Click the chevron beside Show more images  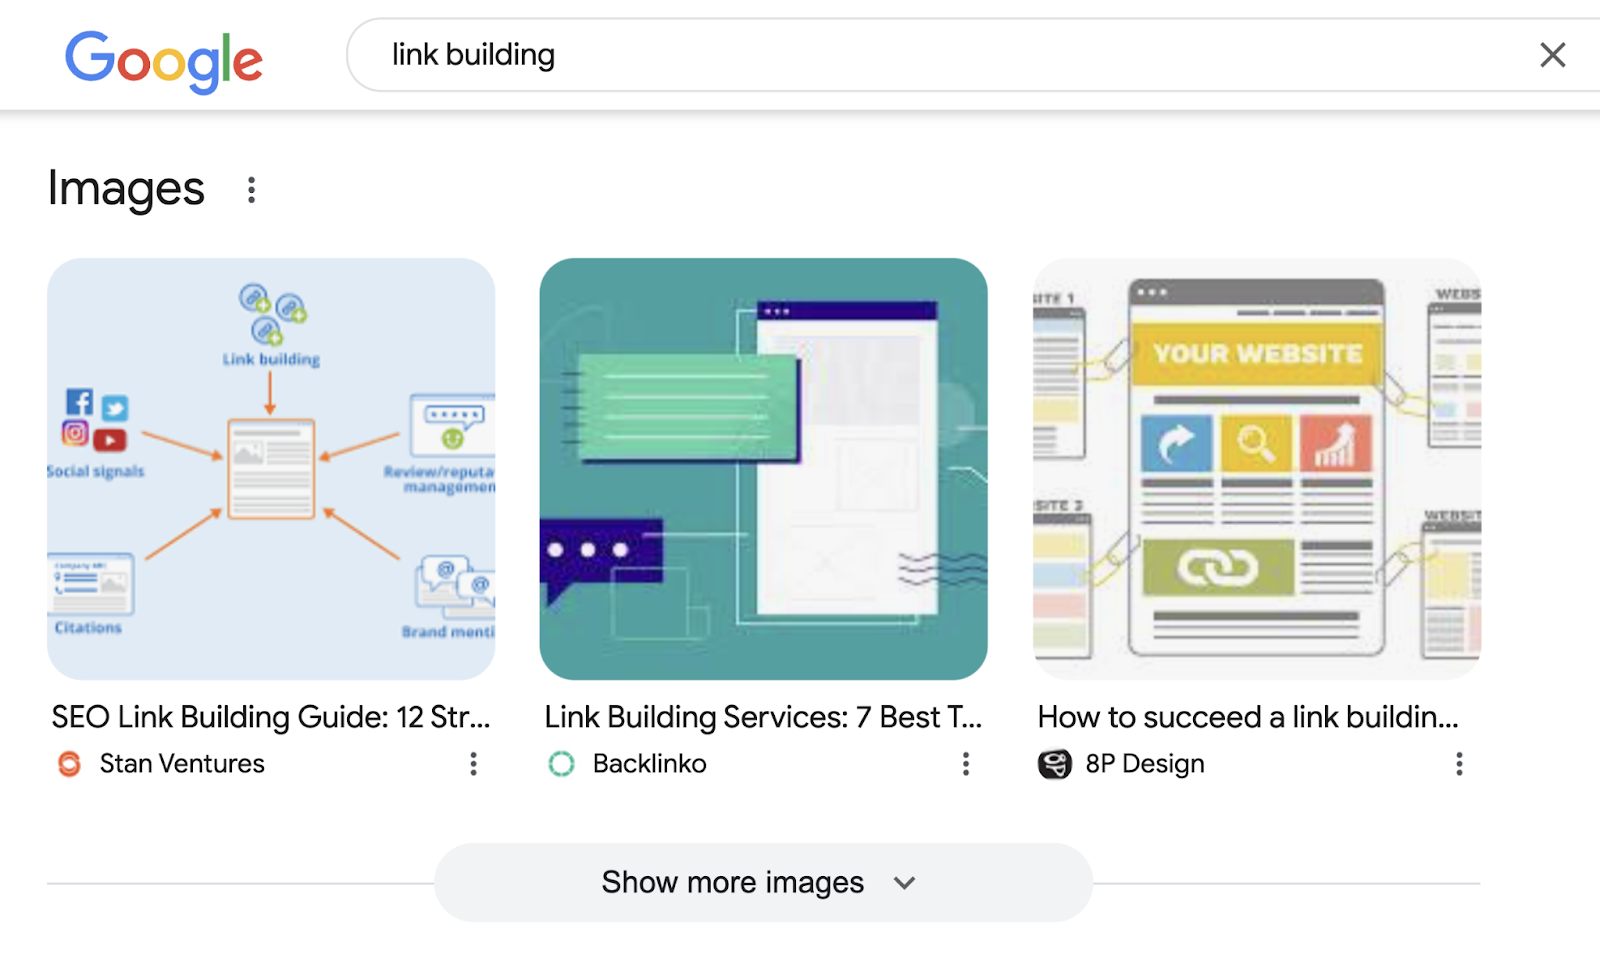click(x=905, y=883)
